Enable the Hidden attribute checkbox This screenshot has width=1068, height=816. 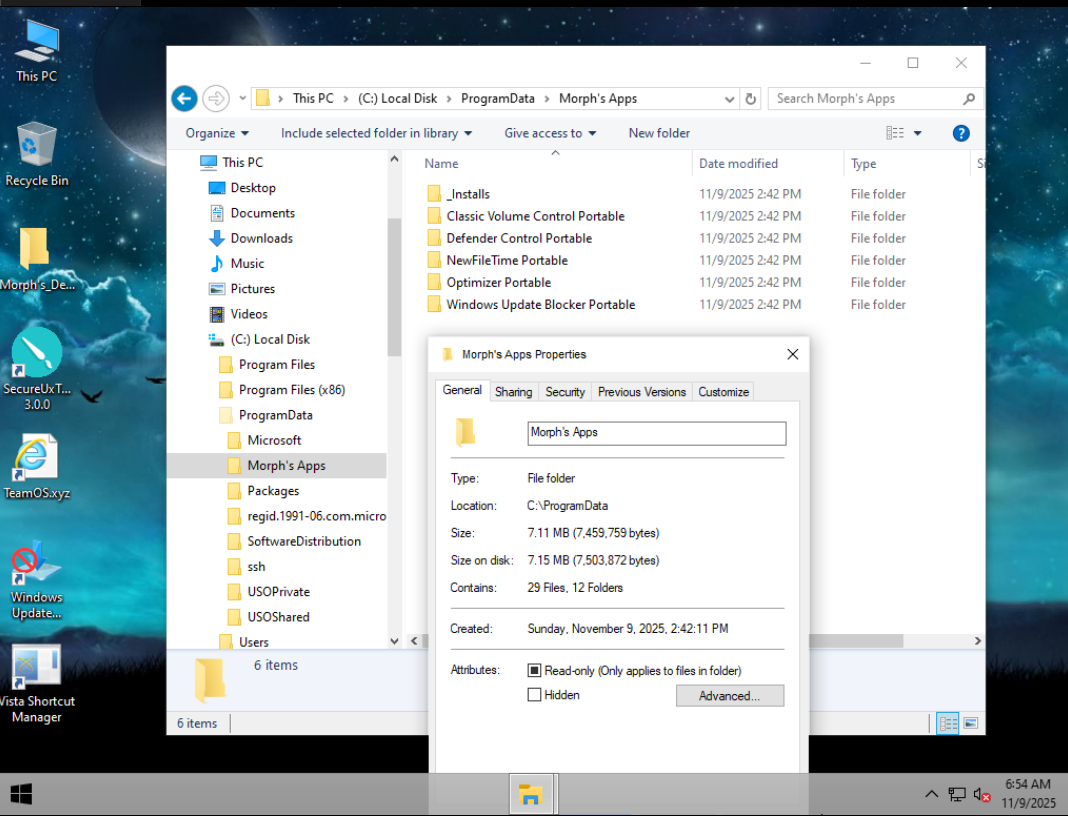coord(535,695)
